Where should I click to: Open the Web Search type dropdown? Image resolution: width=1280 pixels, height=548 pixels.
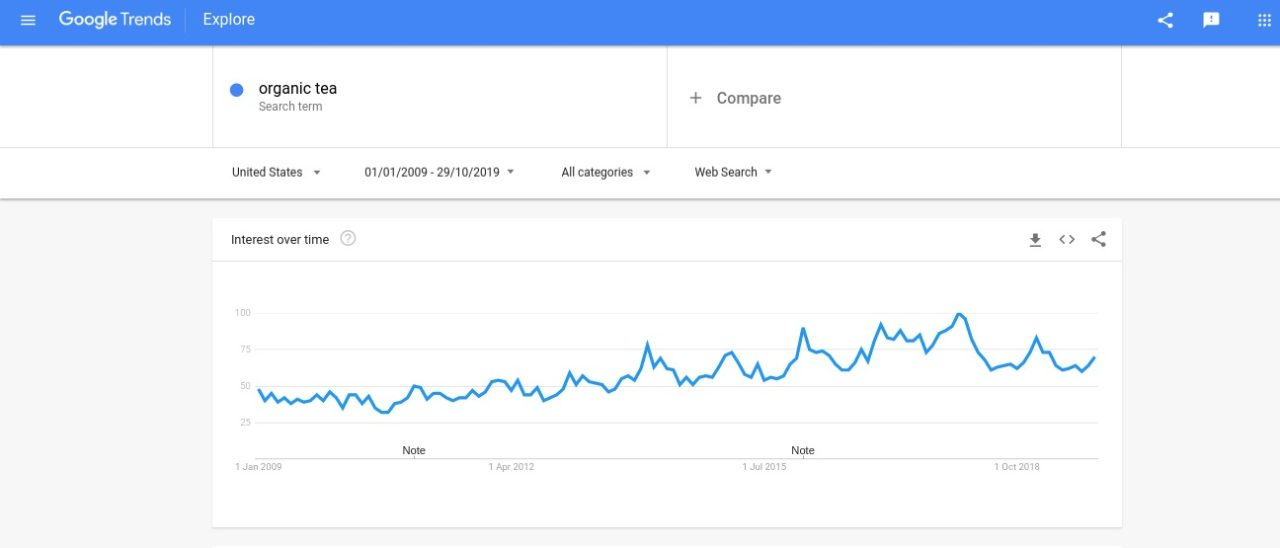click(x=734, y=172)
